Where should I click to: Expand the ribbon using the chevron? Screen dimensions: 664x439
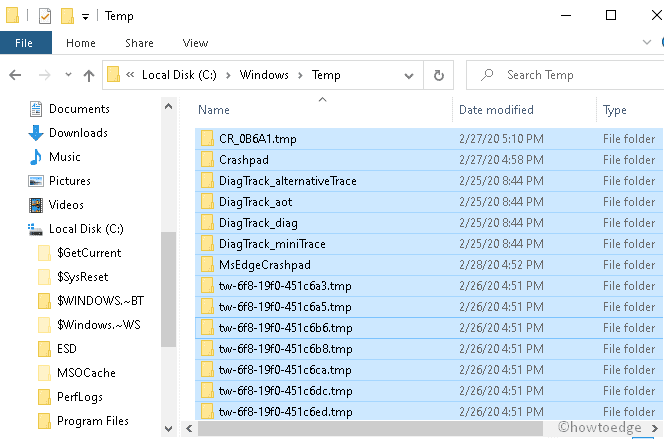(x=645, y=43)
